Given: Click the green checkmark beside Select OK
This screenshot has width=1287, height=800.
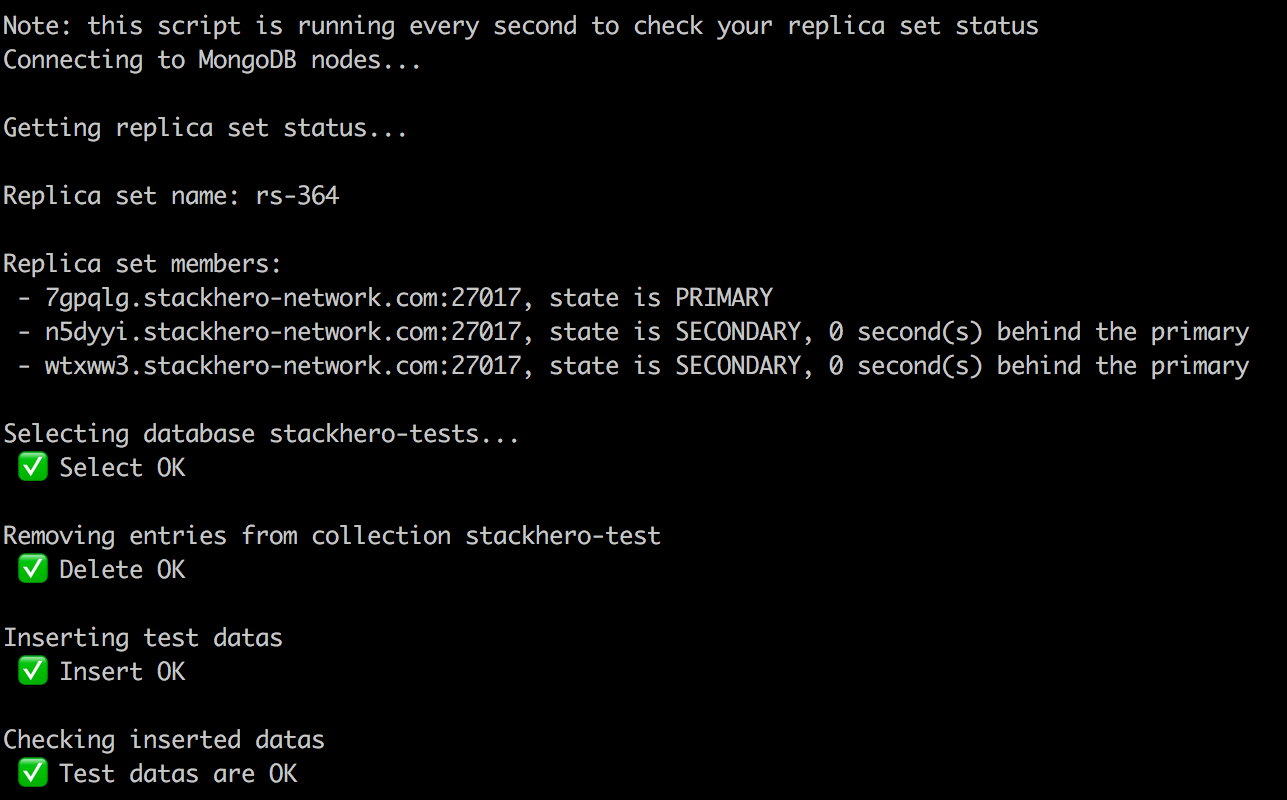Looking at the screenshot, I should (33, 468).
